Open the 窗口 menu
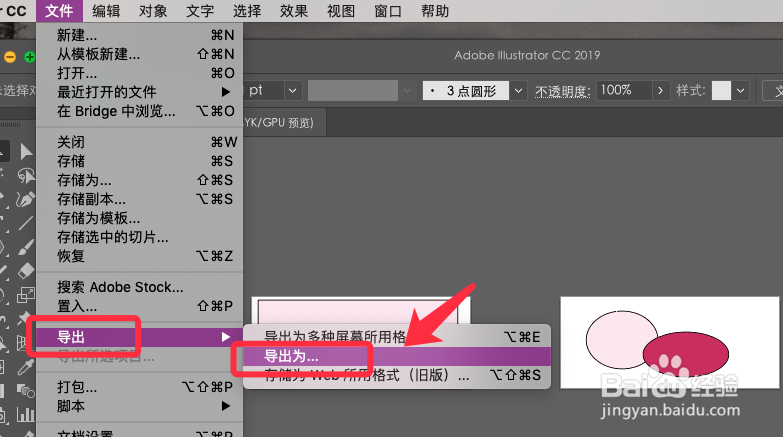The height and width of the screenshot is (437, 783). pos(388,11)
